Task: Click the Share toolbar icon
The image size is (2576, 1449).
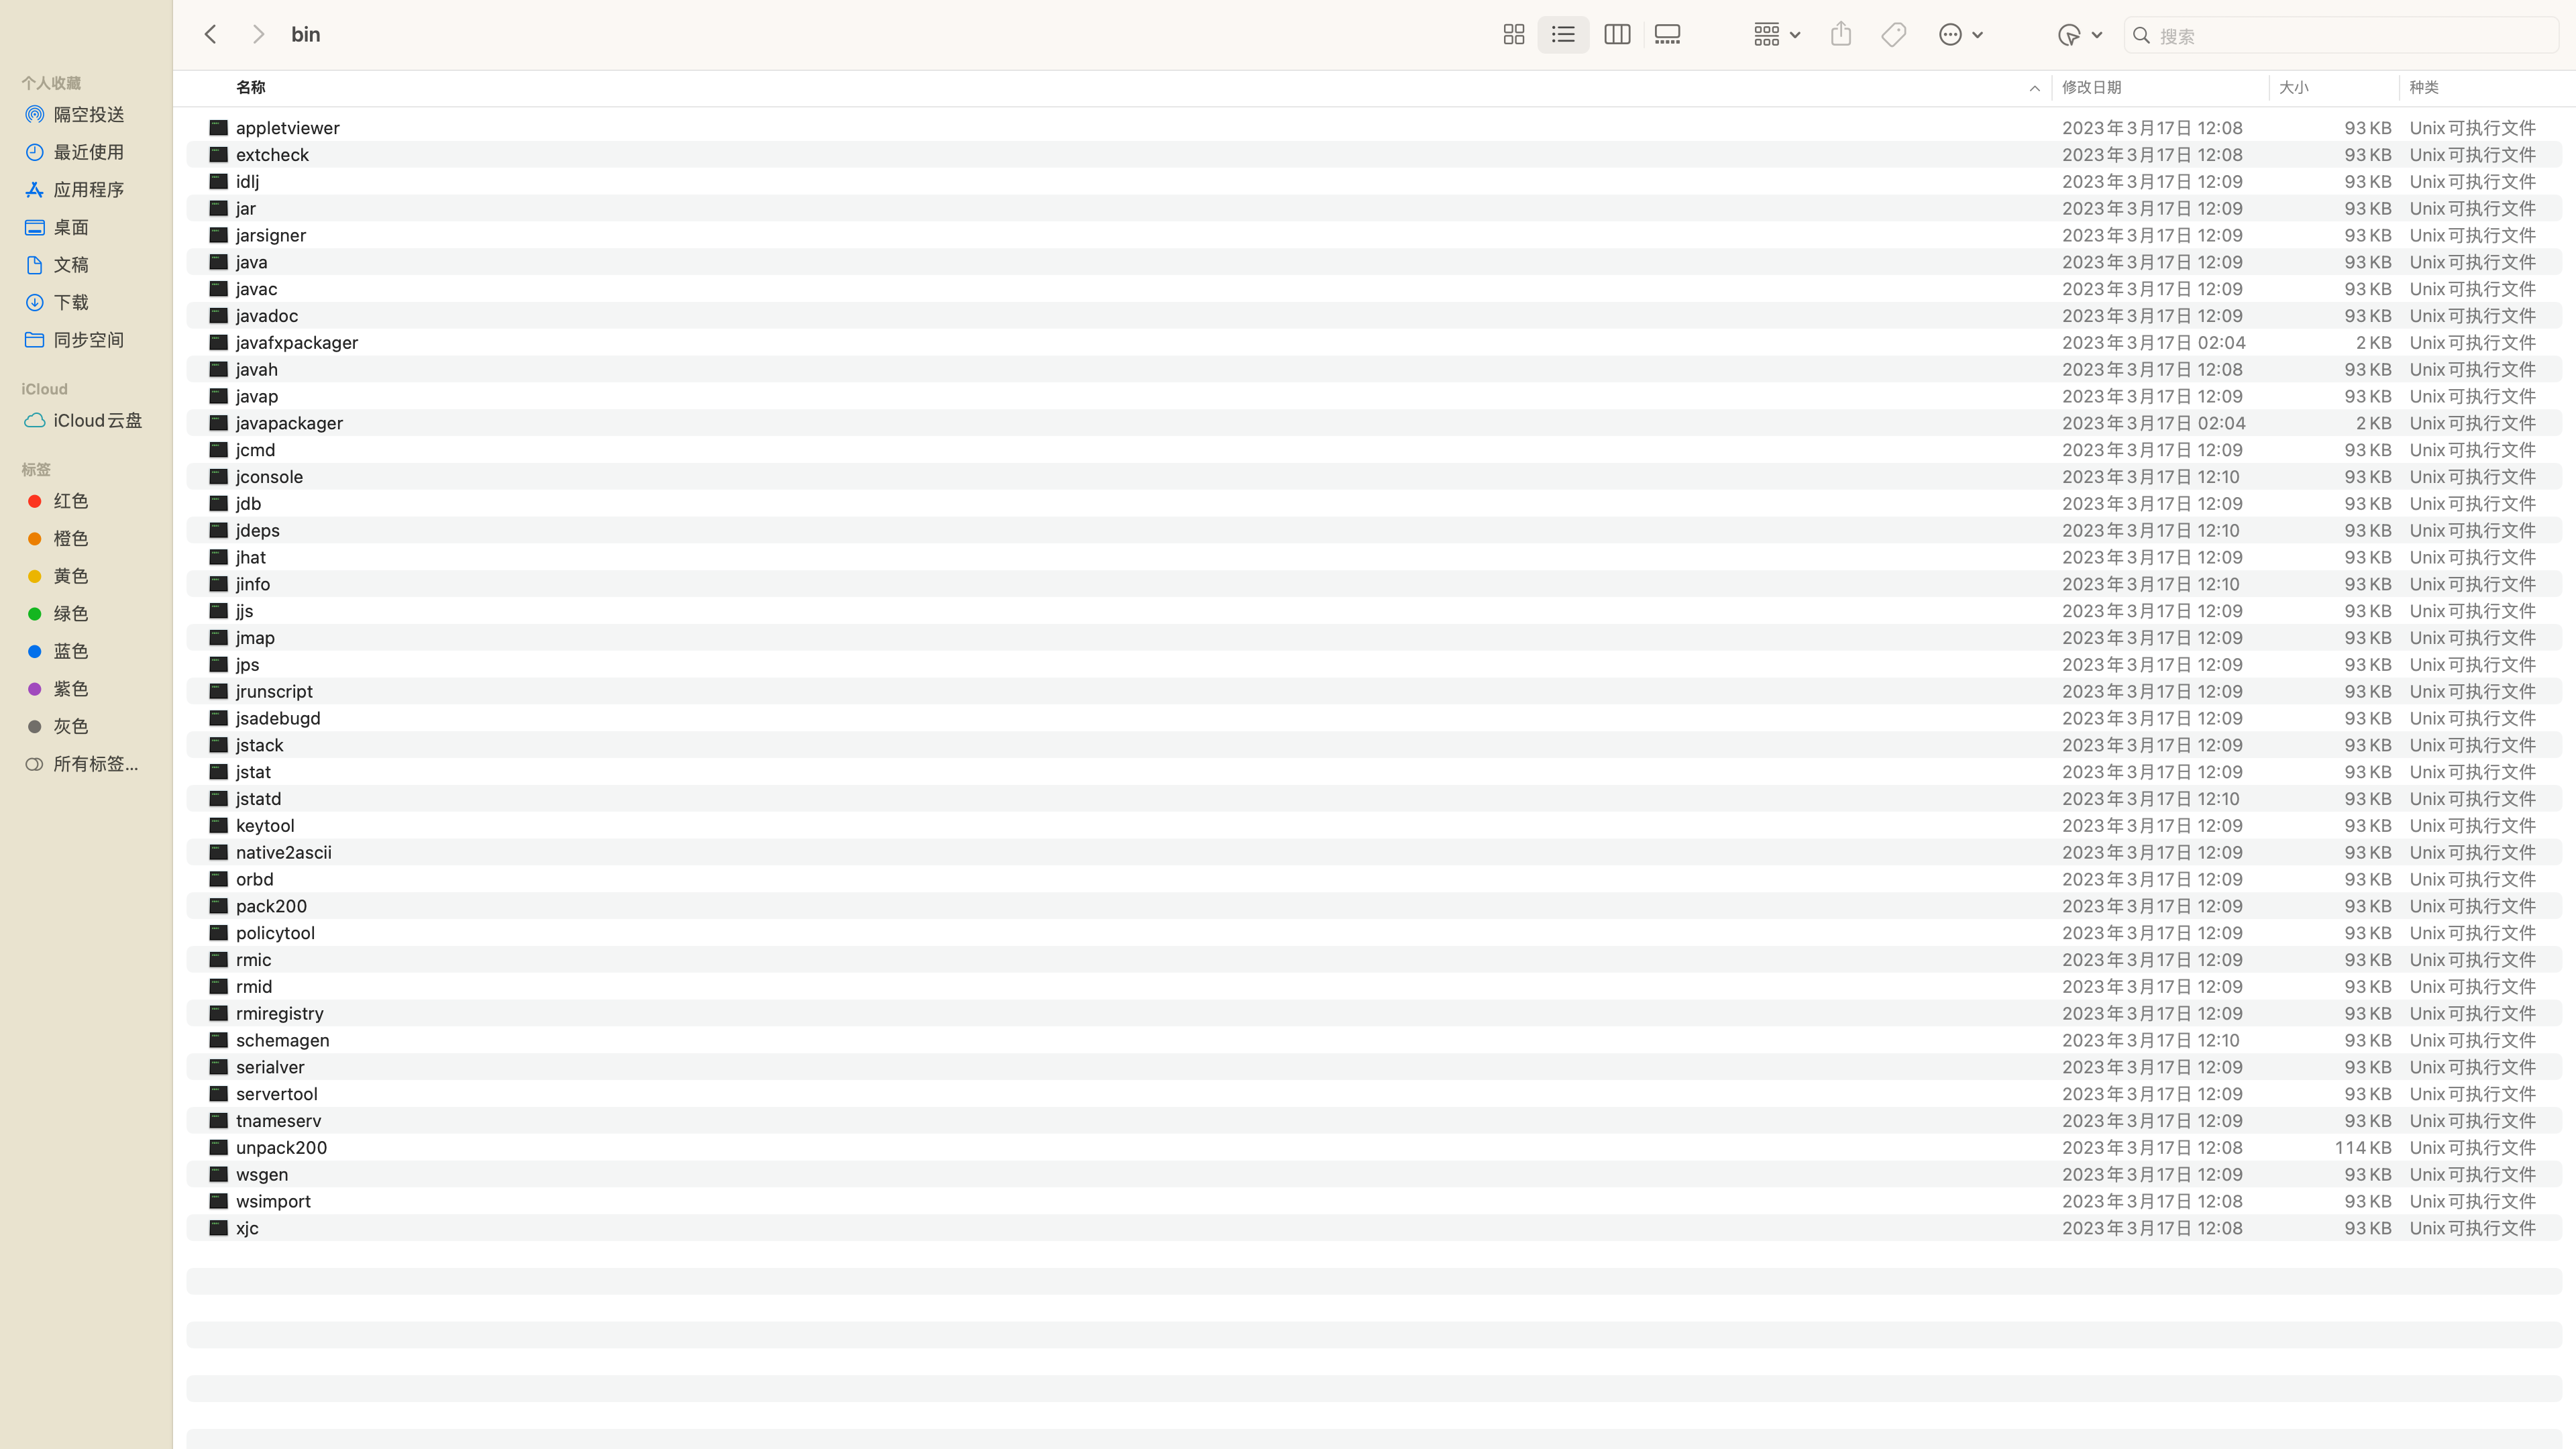Action: 1841,35
